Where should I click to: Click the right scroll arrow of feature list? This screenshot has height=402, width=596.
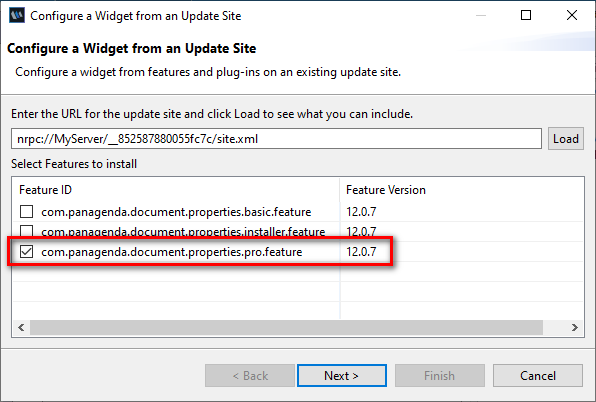click(x=574, y=328)
